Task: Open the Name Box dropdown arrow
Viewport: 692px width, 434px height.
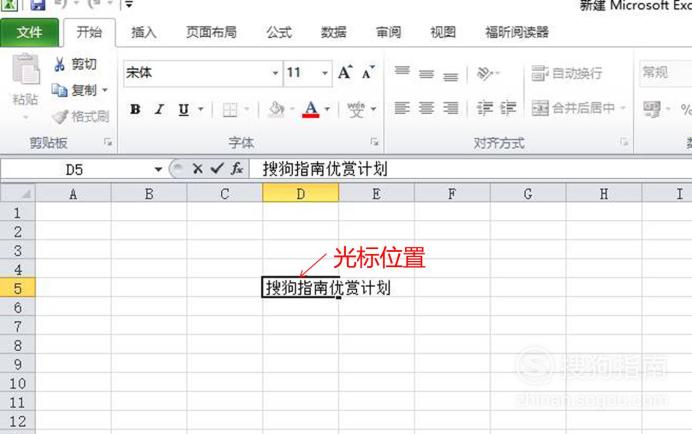Action: [158, 170]
